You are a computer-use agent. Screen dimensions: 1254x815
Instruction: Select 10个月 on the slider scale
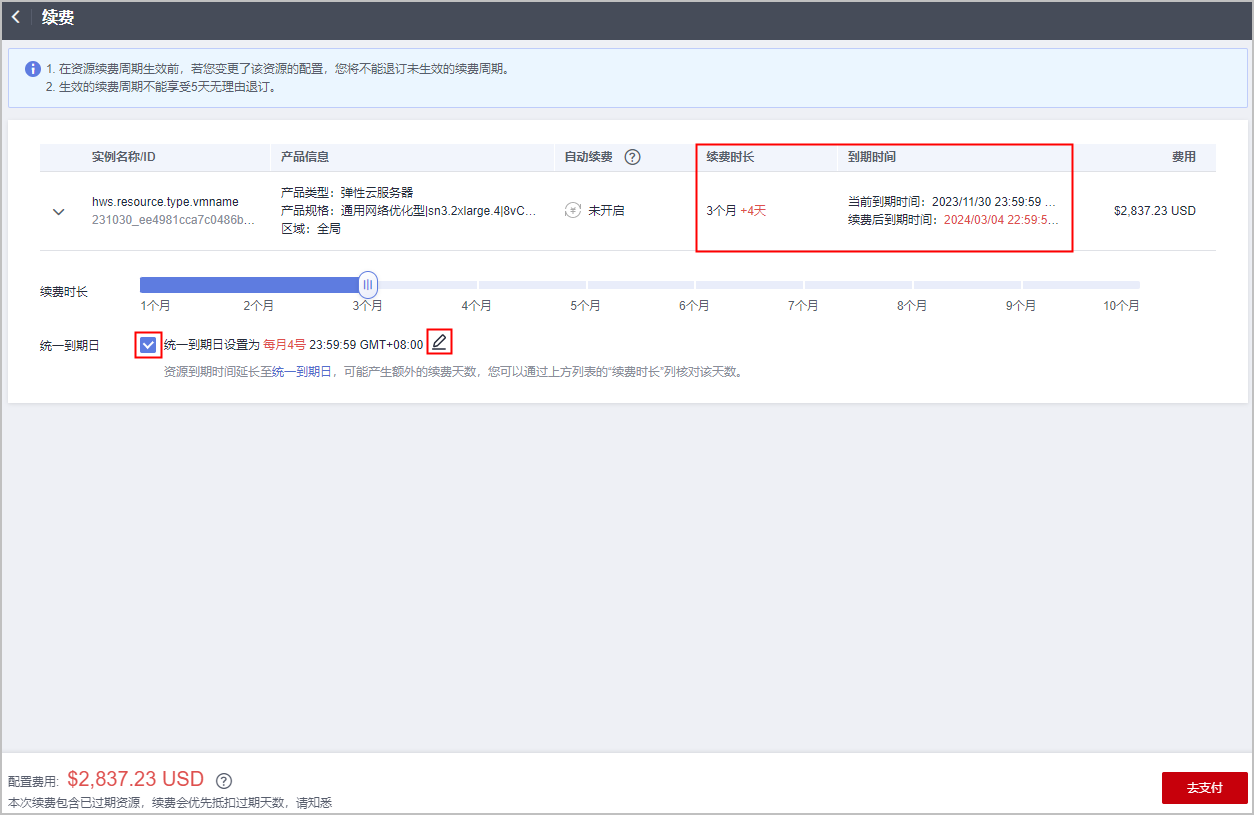tap(1121, 305)
